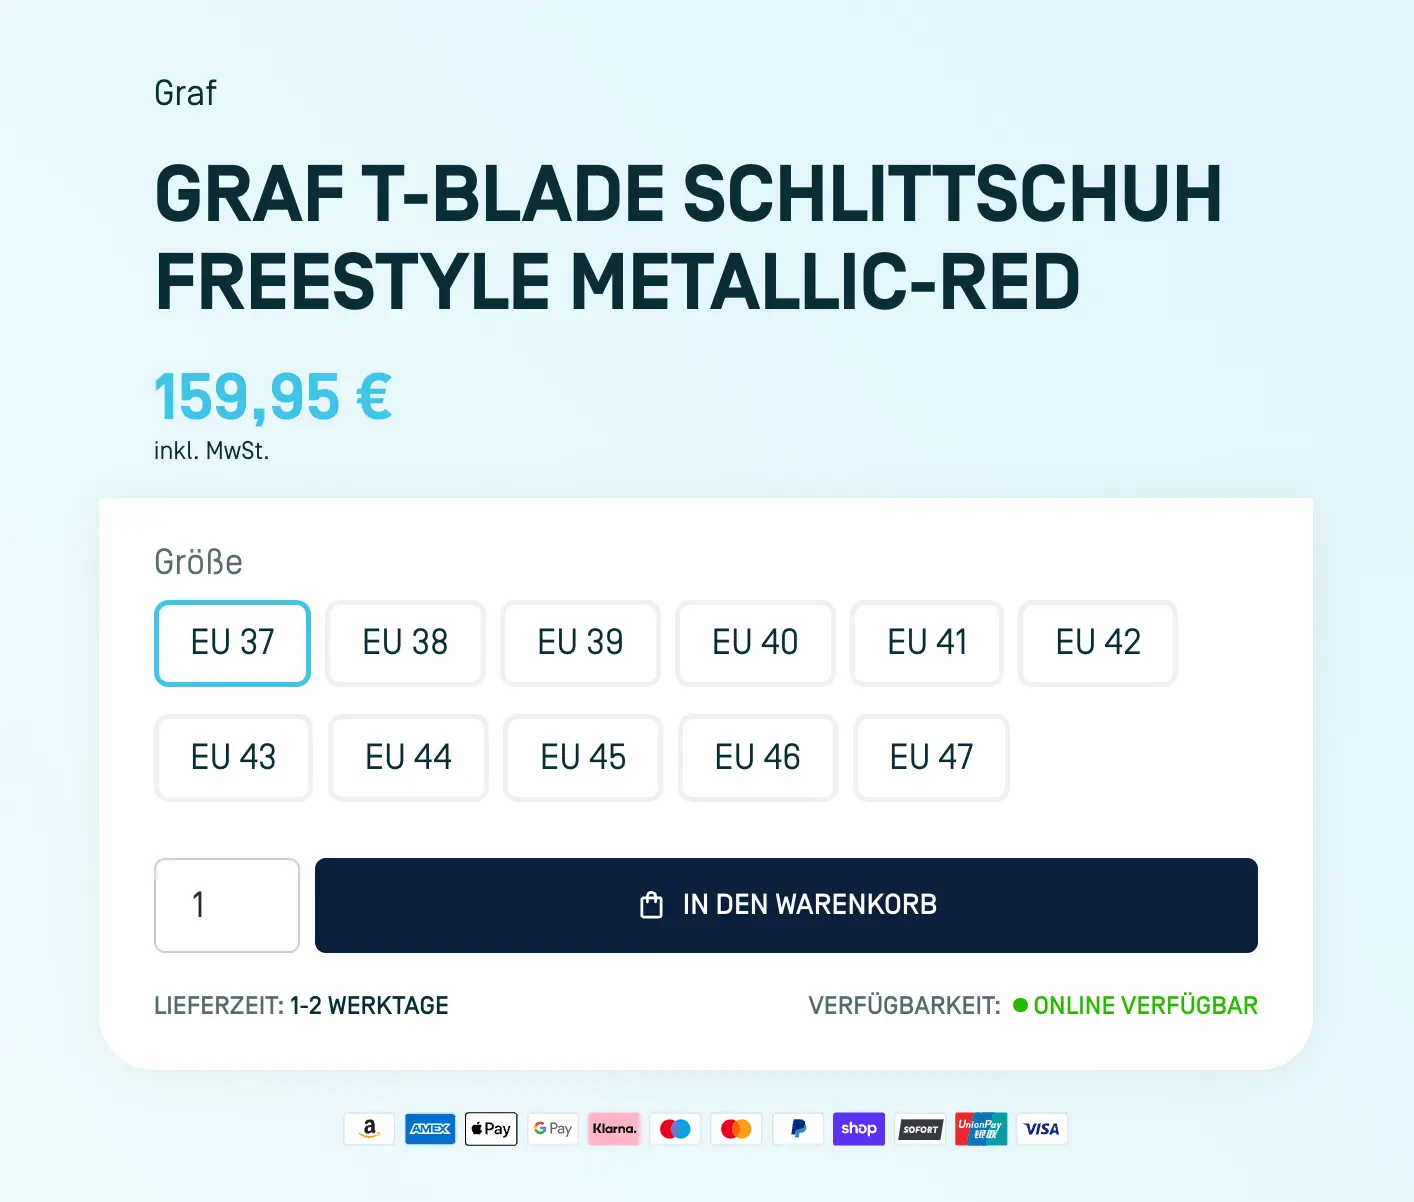Image resolution: width=1414 pixels, height=1202 pixels.
Task: Add item via In den Warenkorb button
Action: tap(786, 905)
